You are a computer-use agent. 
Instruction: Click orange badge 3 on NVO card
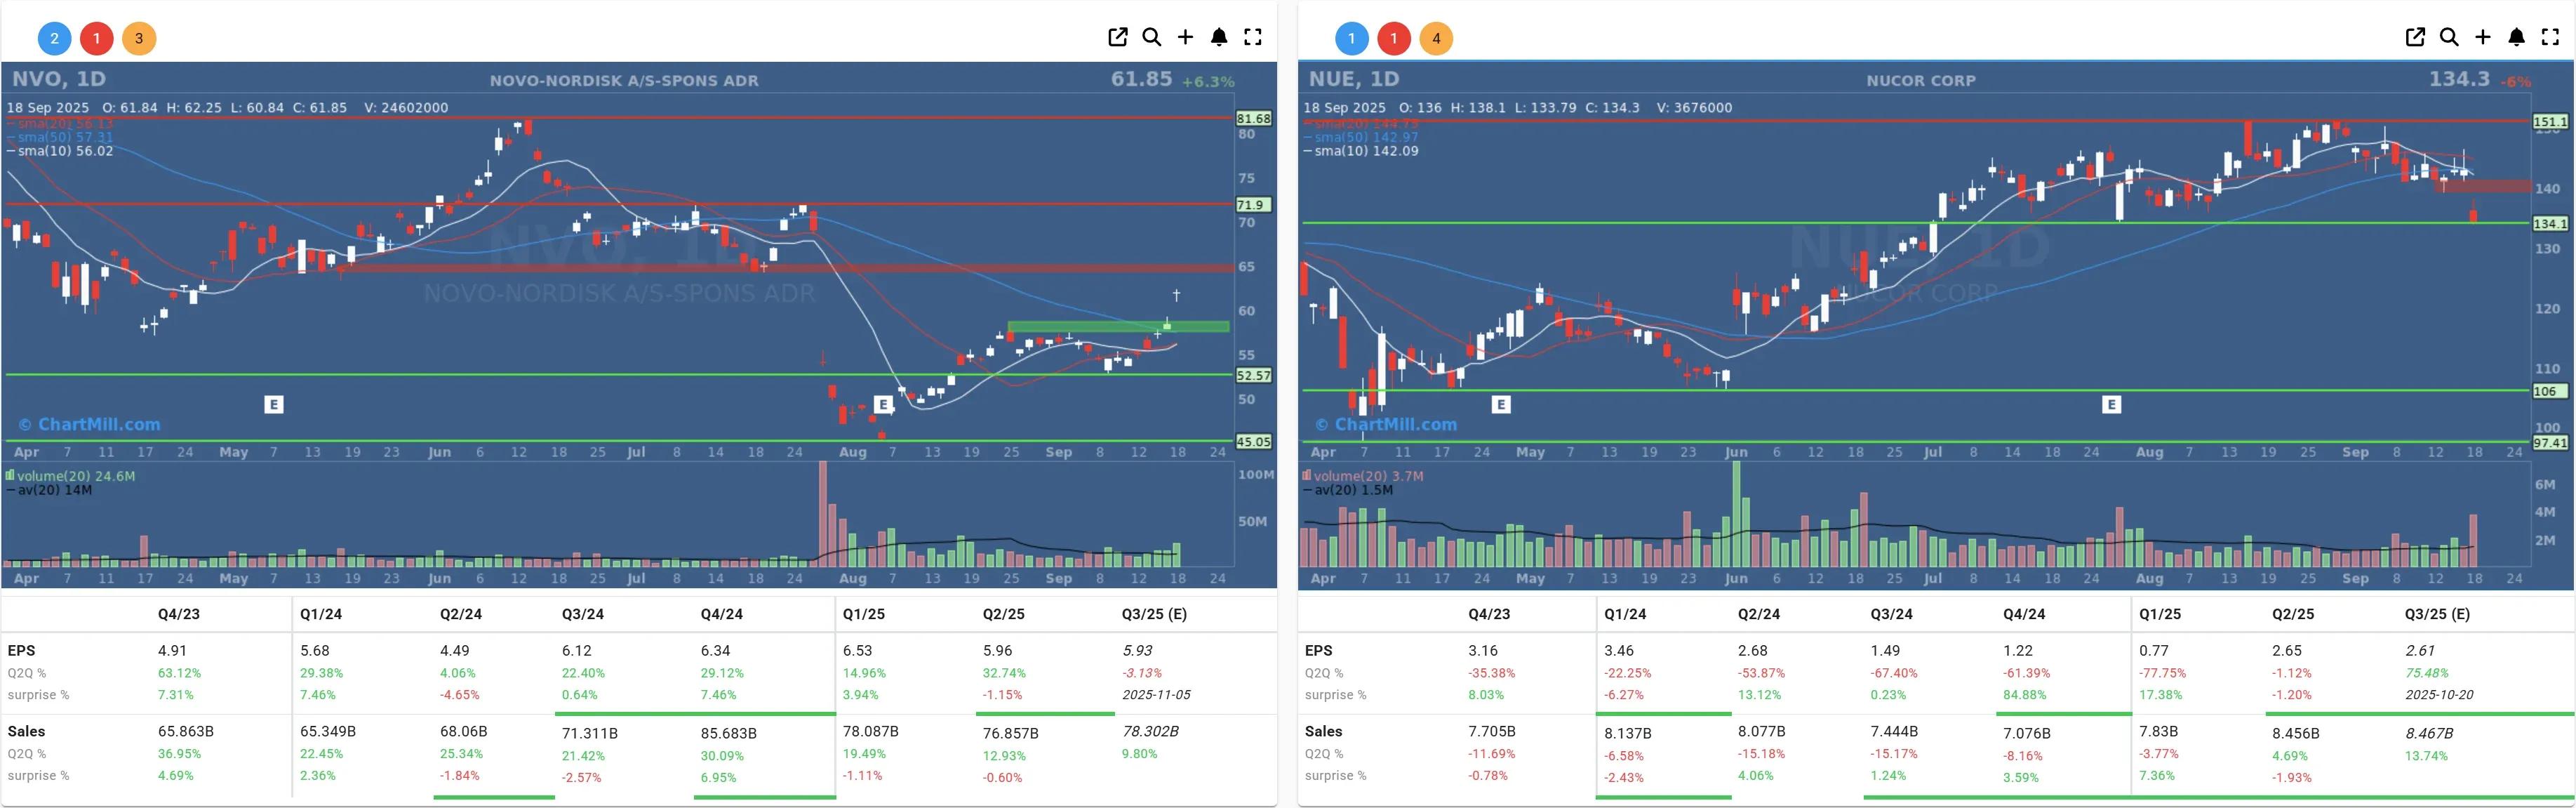coord(139,39)
